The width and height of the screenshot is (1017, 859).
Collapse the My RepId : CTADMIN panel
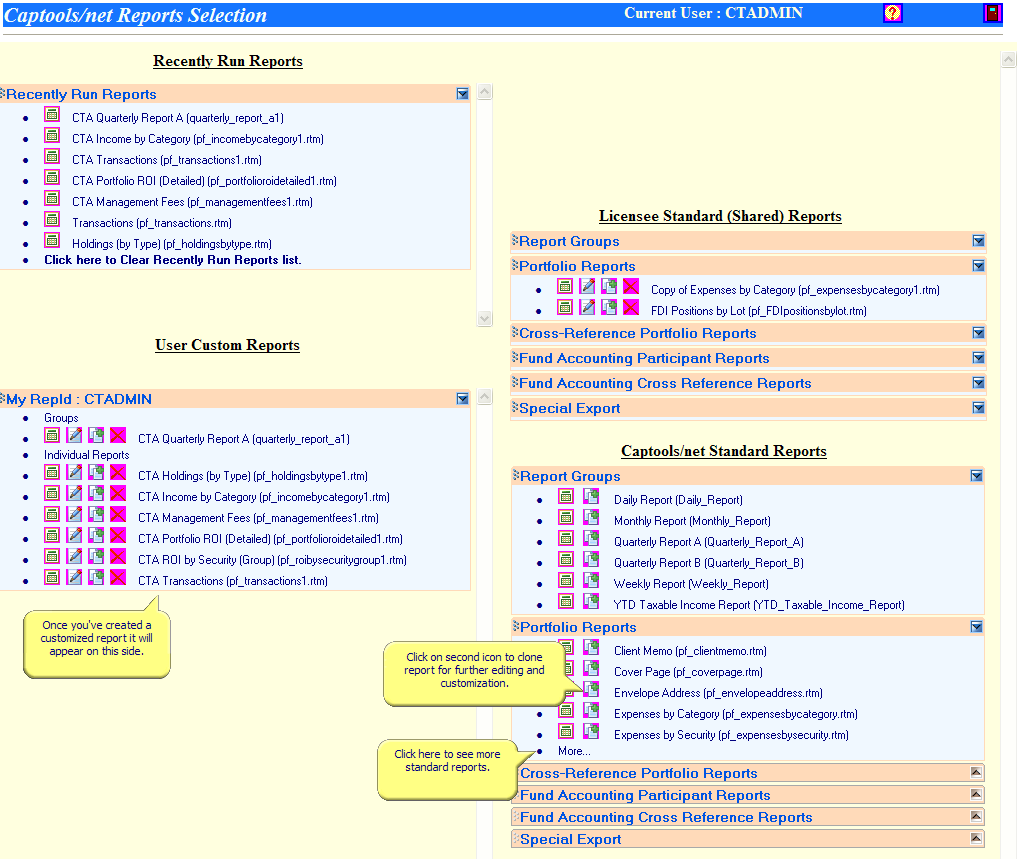click(x=462, y=399)
